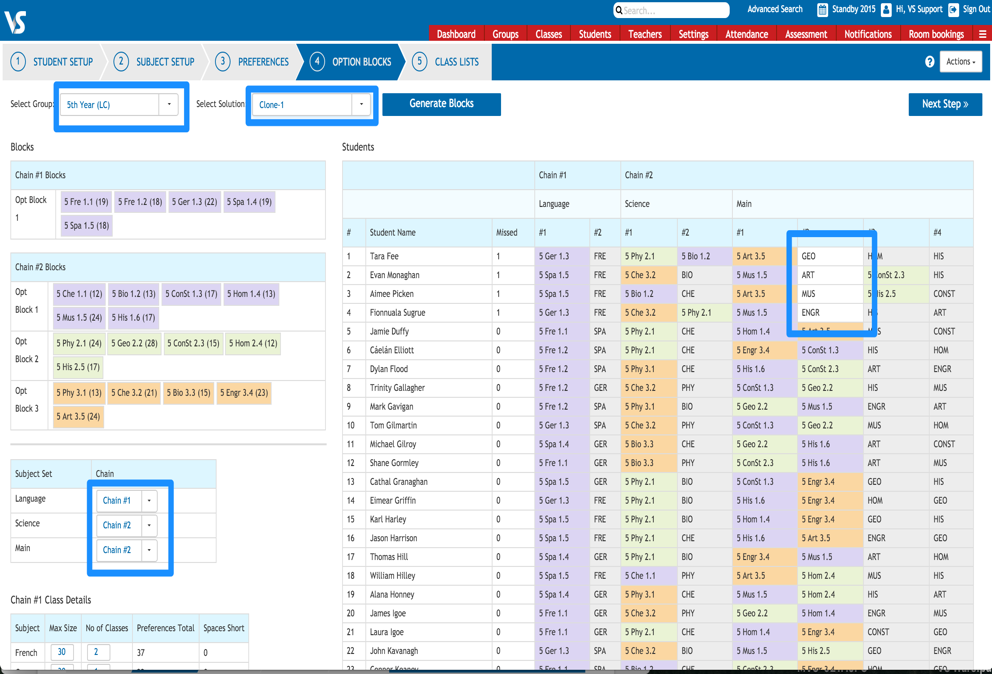992x674 pixels.
Task: Open the Advanced Search link
Action: click(x=775, y=9)
